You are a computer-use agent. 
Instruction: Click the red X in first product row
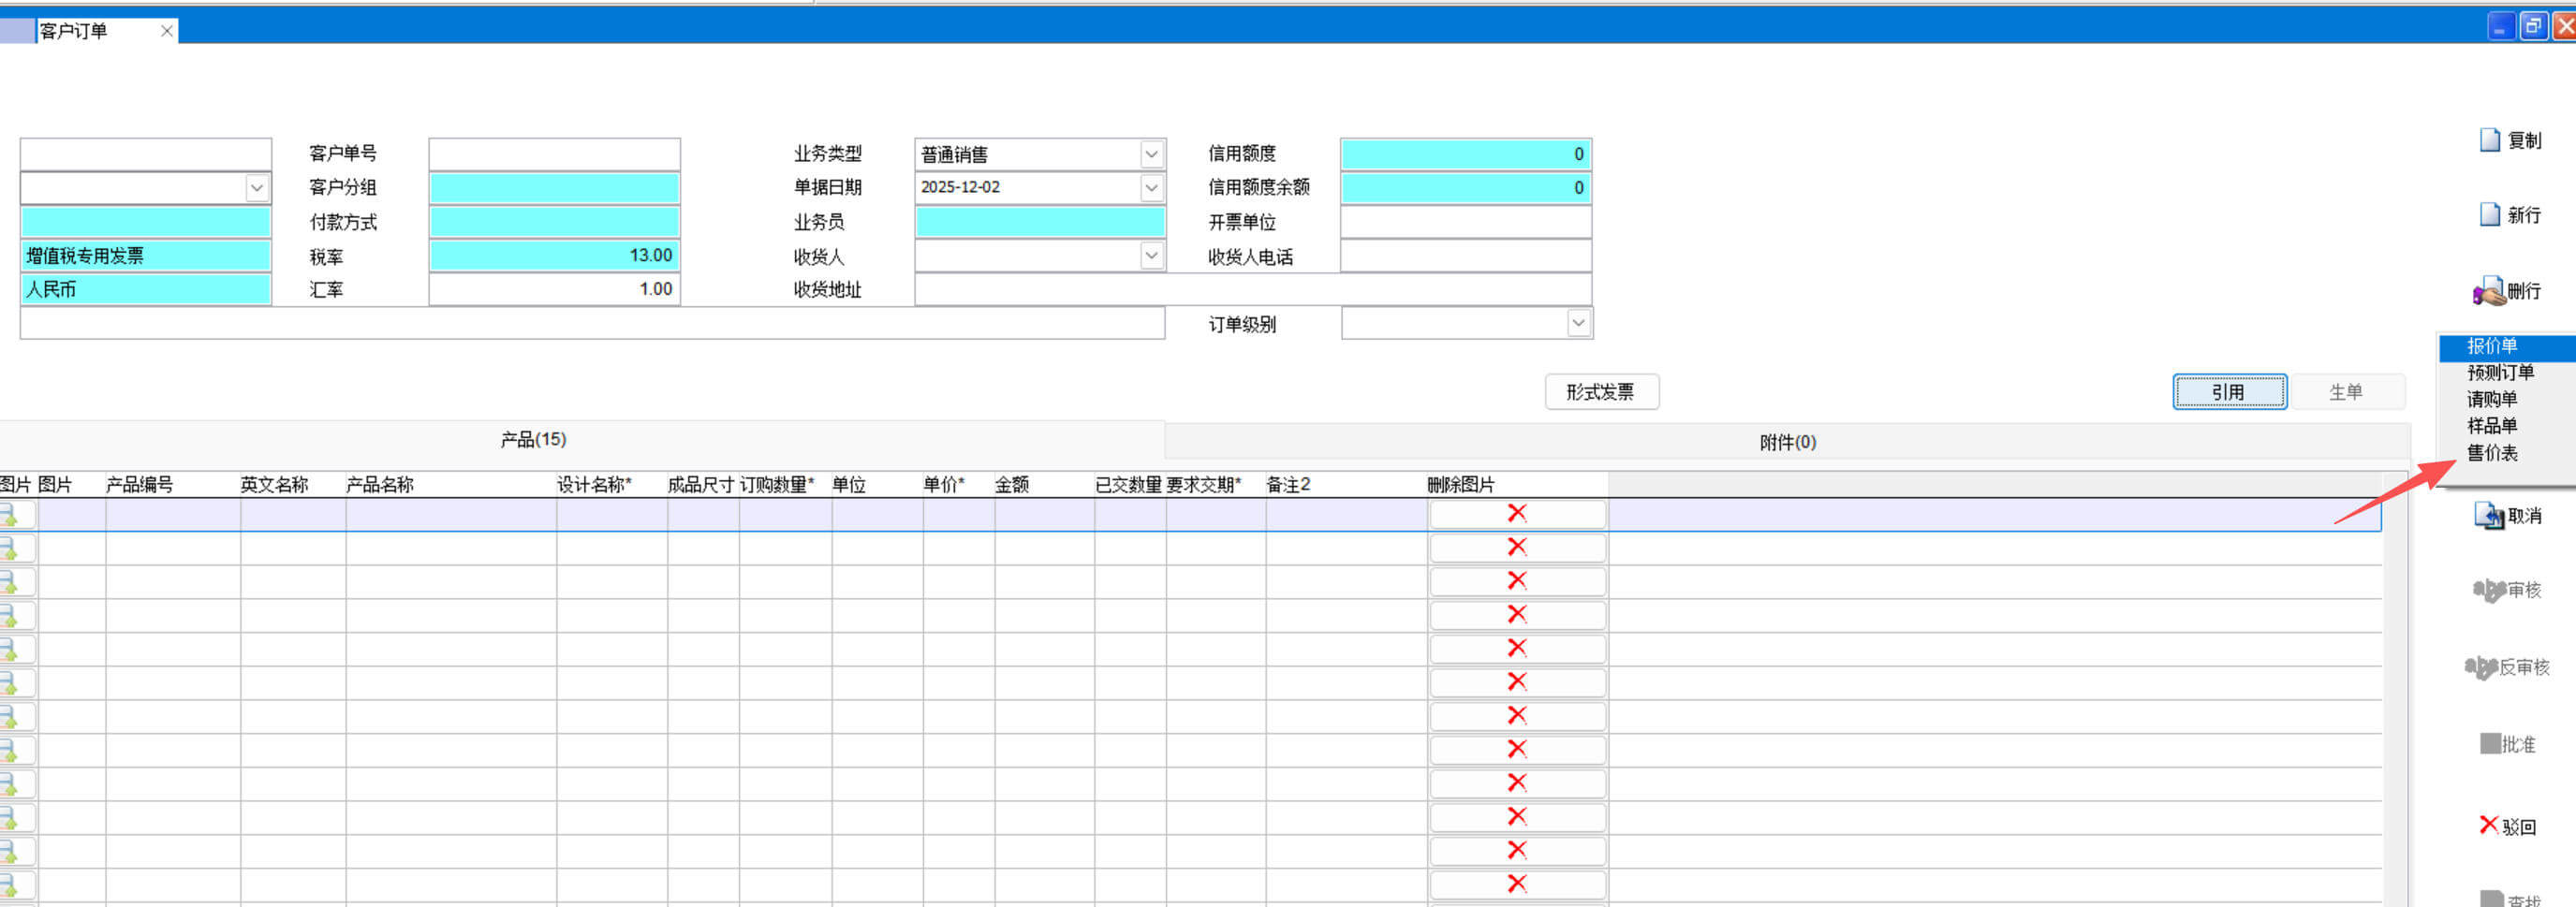tap(1516, 514)
